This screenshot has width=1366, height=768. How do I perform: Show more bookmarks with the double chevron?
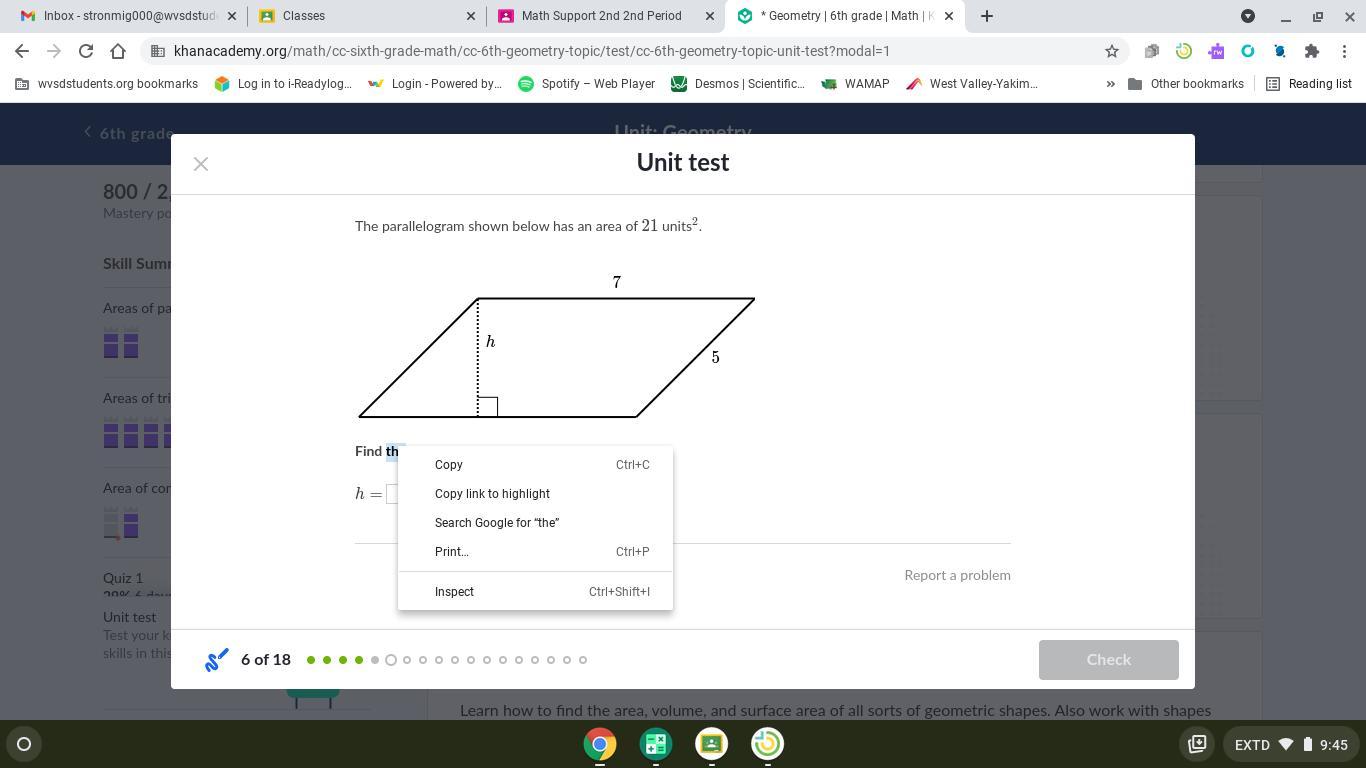point(1110,84)
